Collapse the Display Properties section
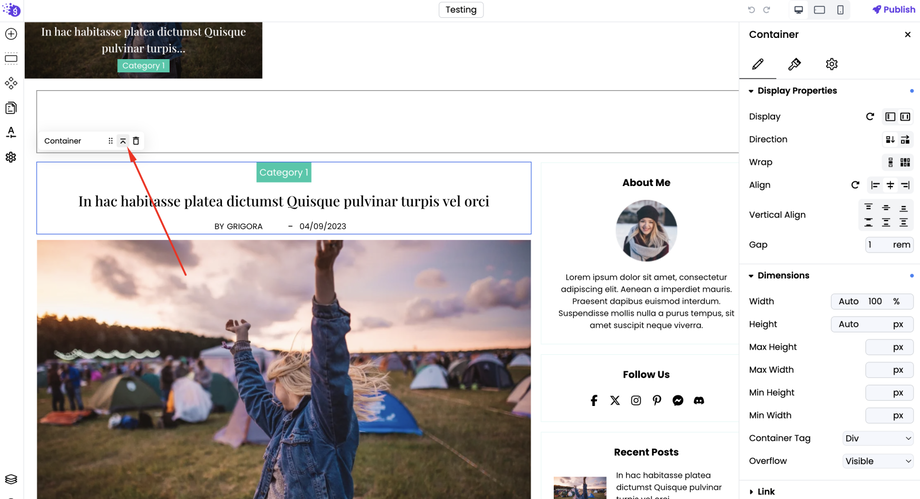This screenshot has height=499, width=920. [x=793, y=90]
